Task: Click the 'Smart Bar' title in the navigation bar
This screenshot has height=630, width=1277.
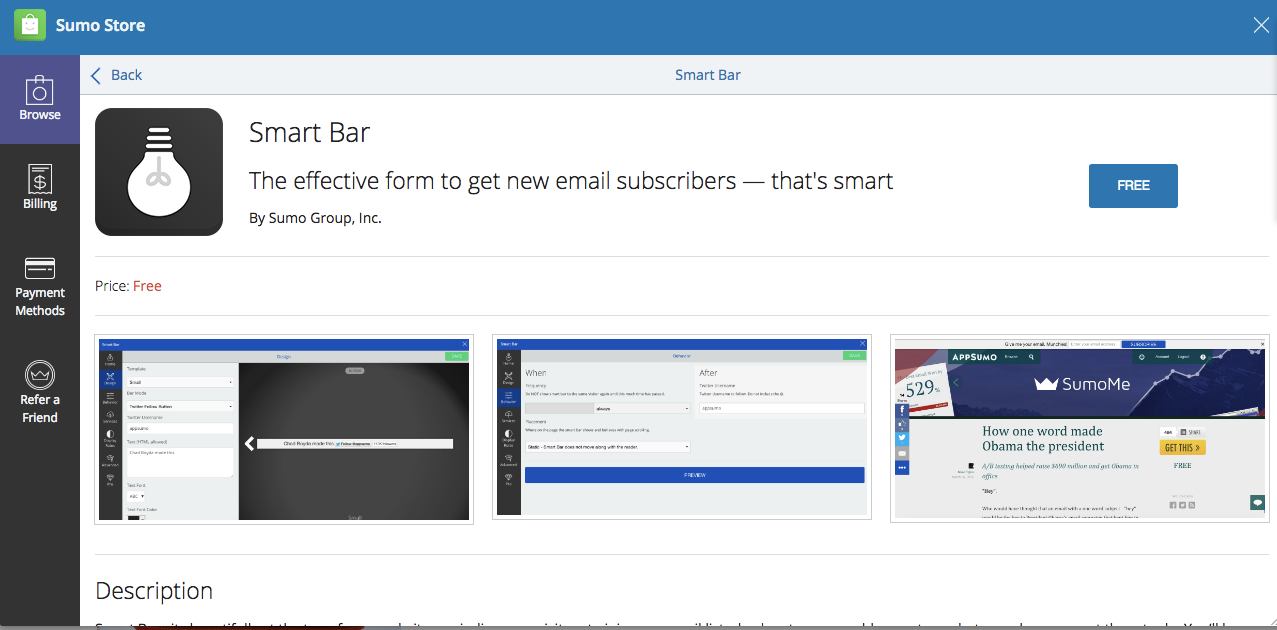Action: pos(708,75)
